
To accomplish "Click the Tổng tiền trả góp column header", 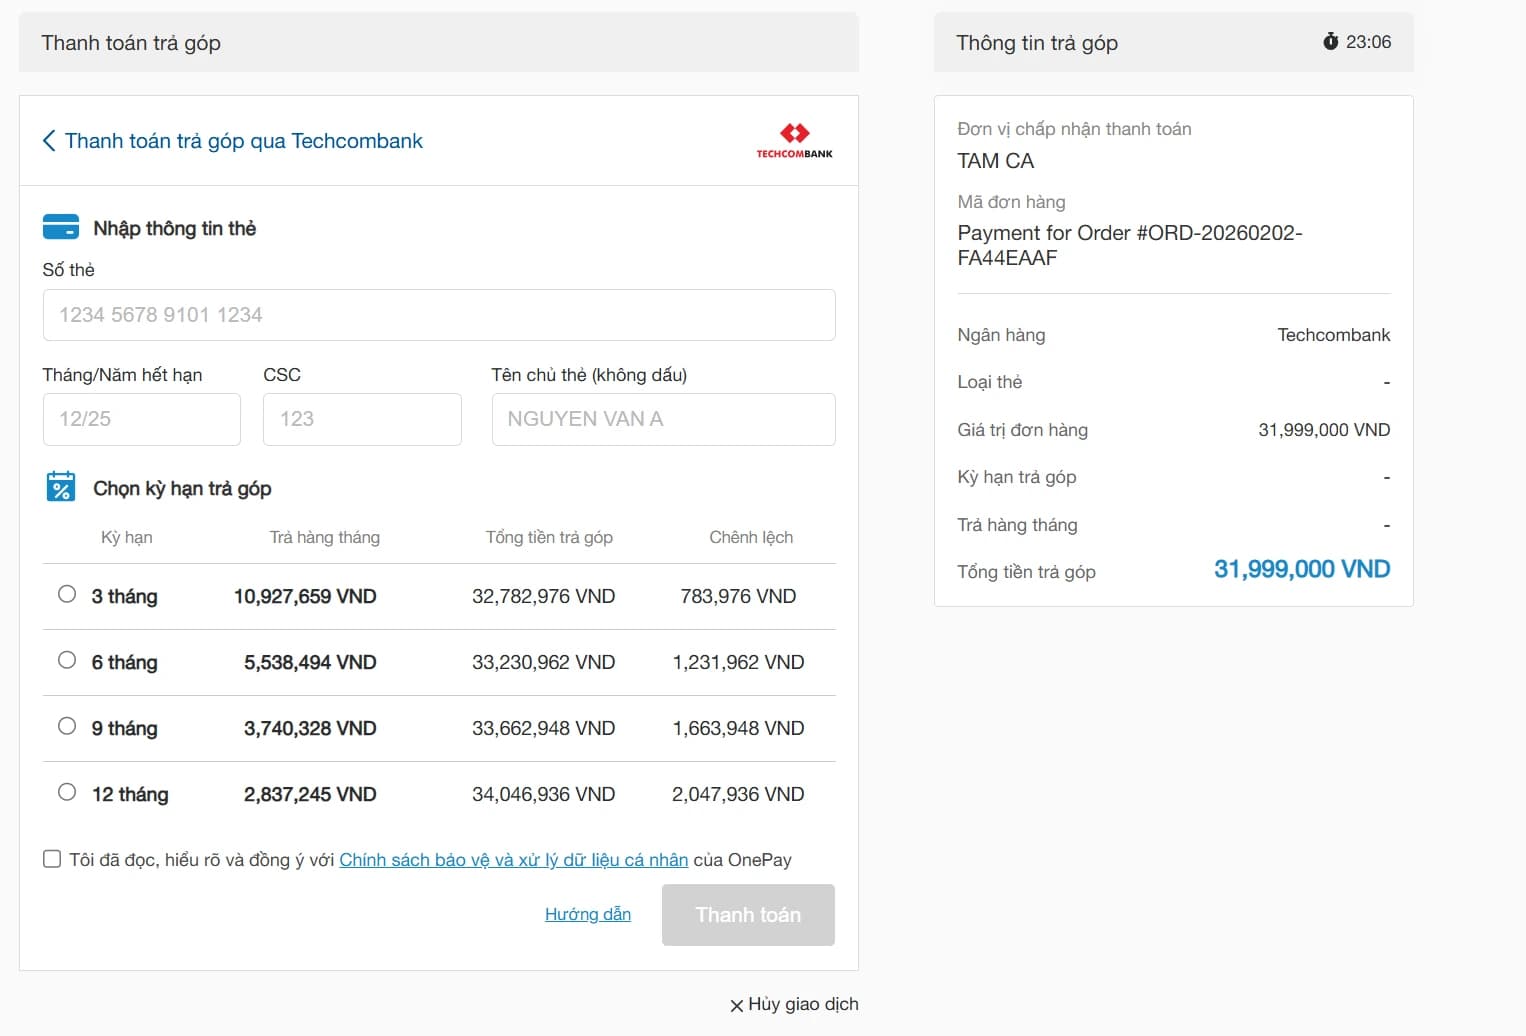I will click(549, 537).
